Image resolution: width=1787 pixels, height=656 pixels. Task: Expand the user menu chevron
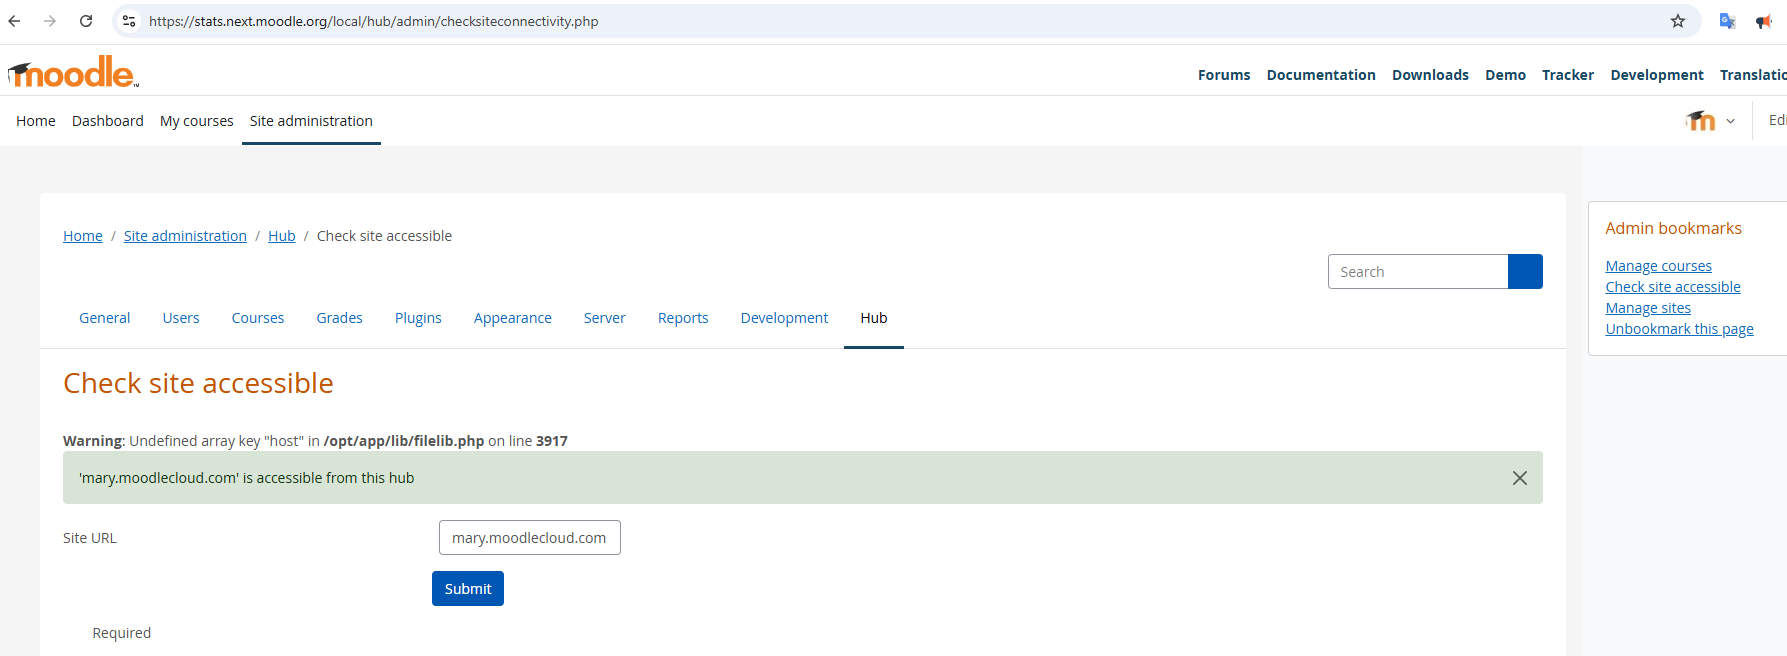coord(1730,121)
